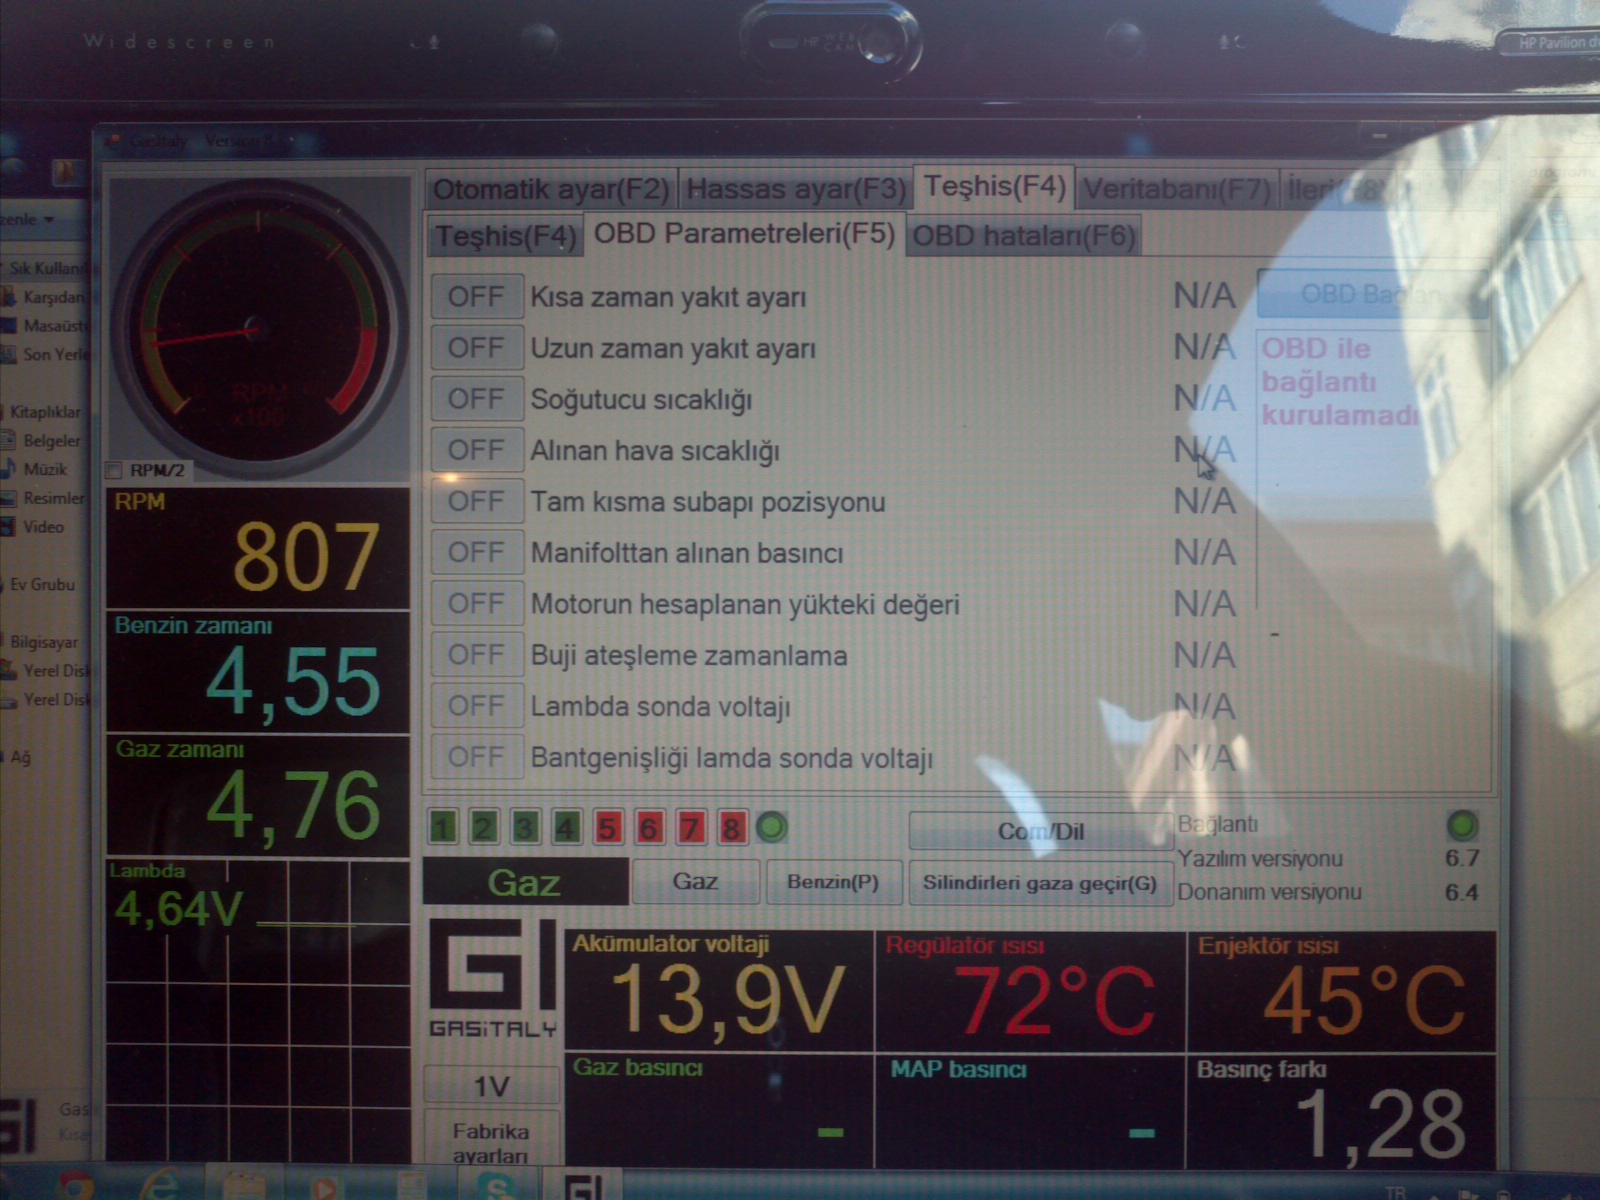Open Düzenle dropdown in Explorer window

click(27, 218)
